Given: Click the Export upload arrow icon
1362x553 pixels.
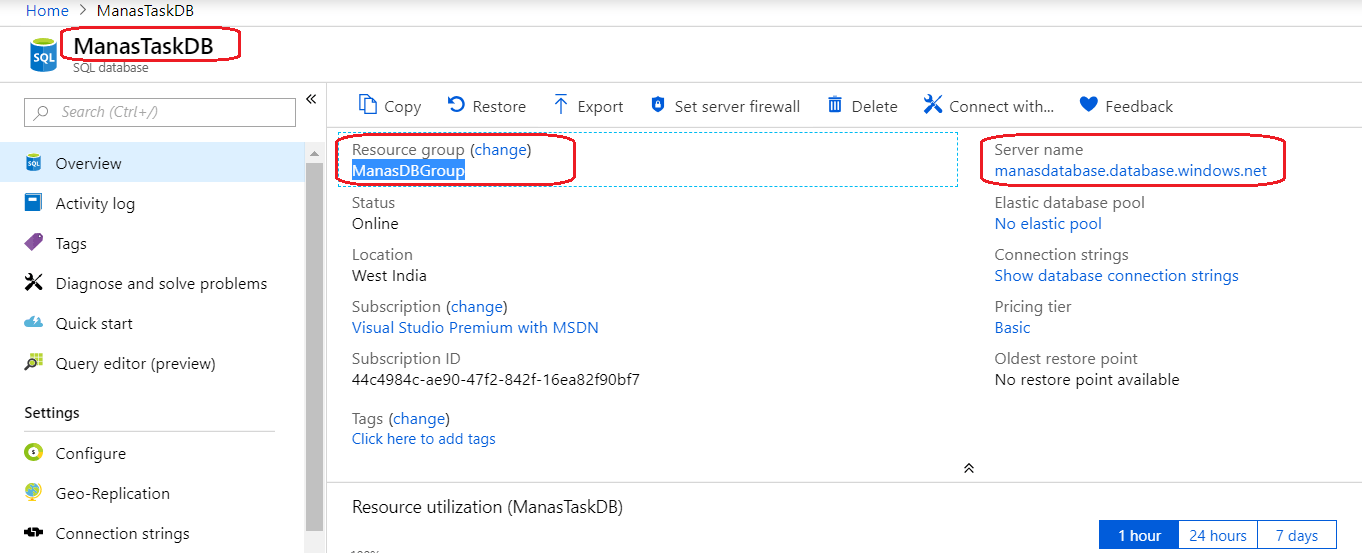Looking at the screenshot, I should coord(560,105).
